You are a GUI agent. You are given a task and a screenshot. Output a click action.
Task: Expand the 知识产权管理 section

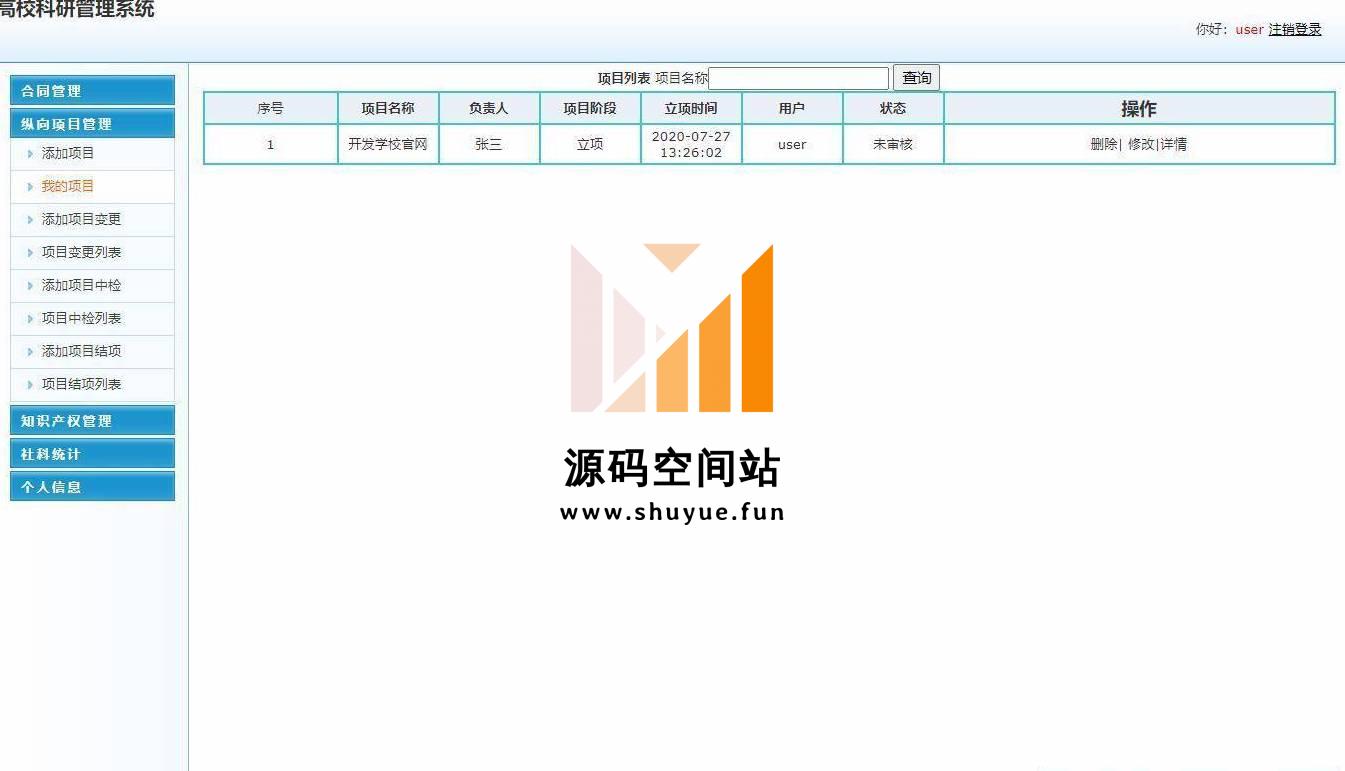[x=92, y=420]
